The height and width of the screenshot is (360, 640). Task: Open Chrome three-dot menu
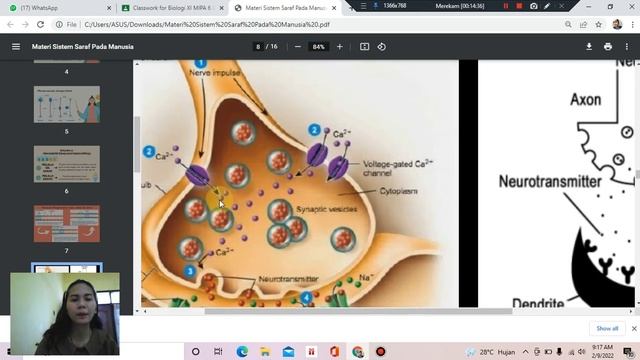click(x=632, y=24)
